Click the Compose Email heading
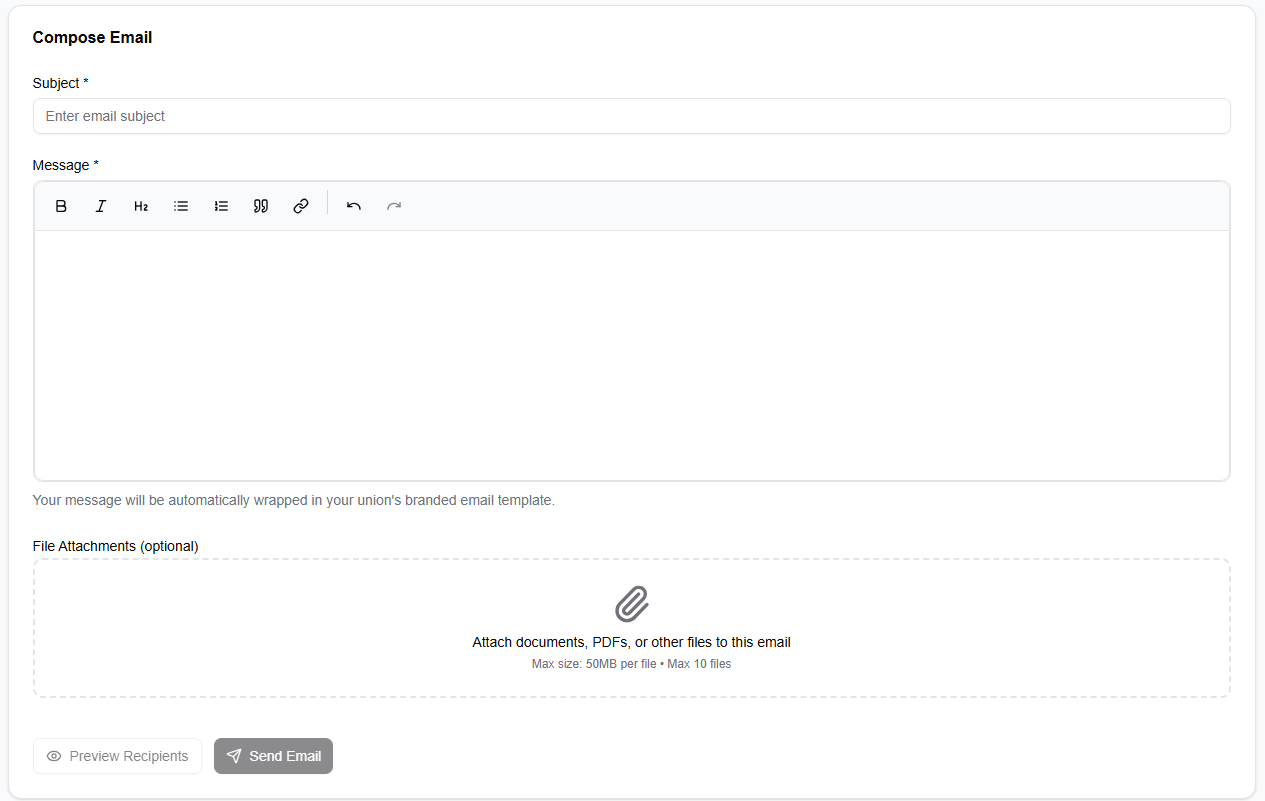 pos(92,37)
